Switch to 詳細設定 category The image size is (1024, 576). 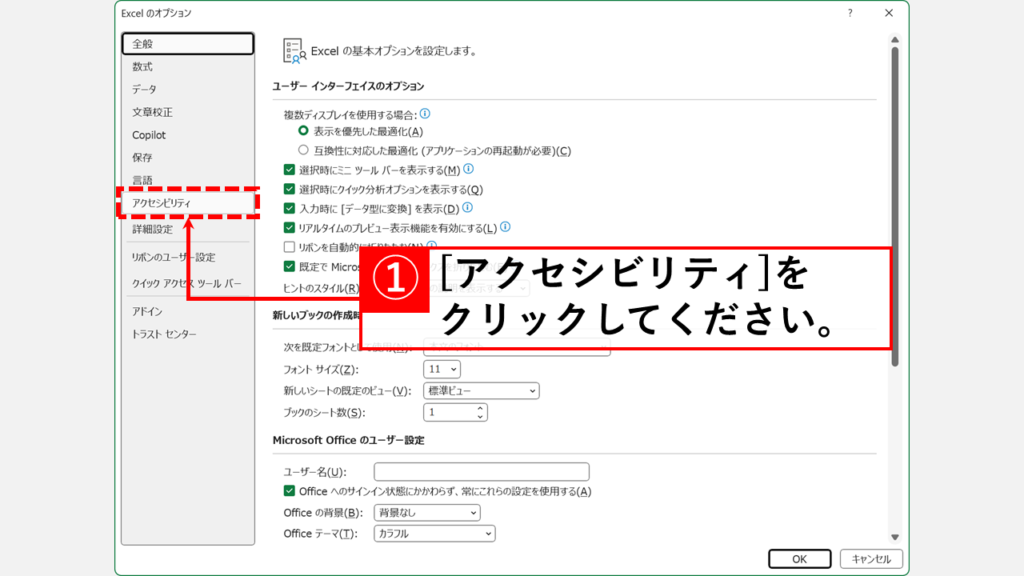pos(152,229)
